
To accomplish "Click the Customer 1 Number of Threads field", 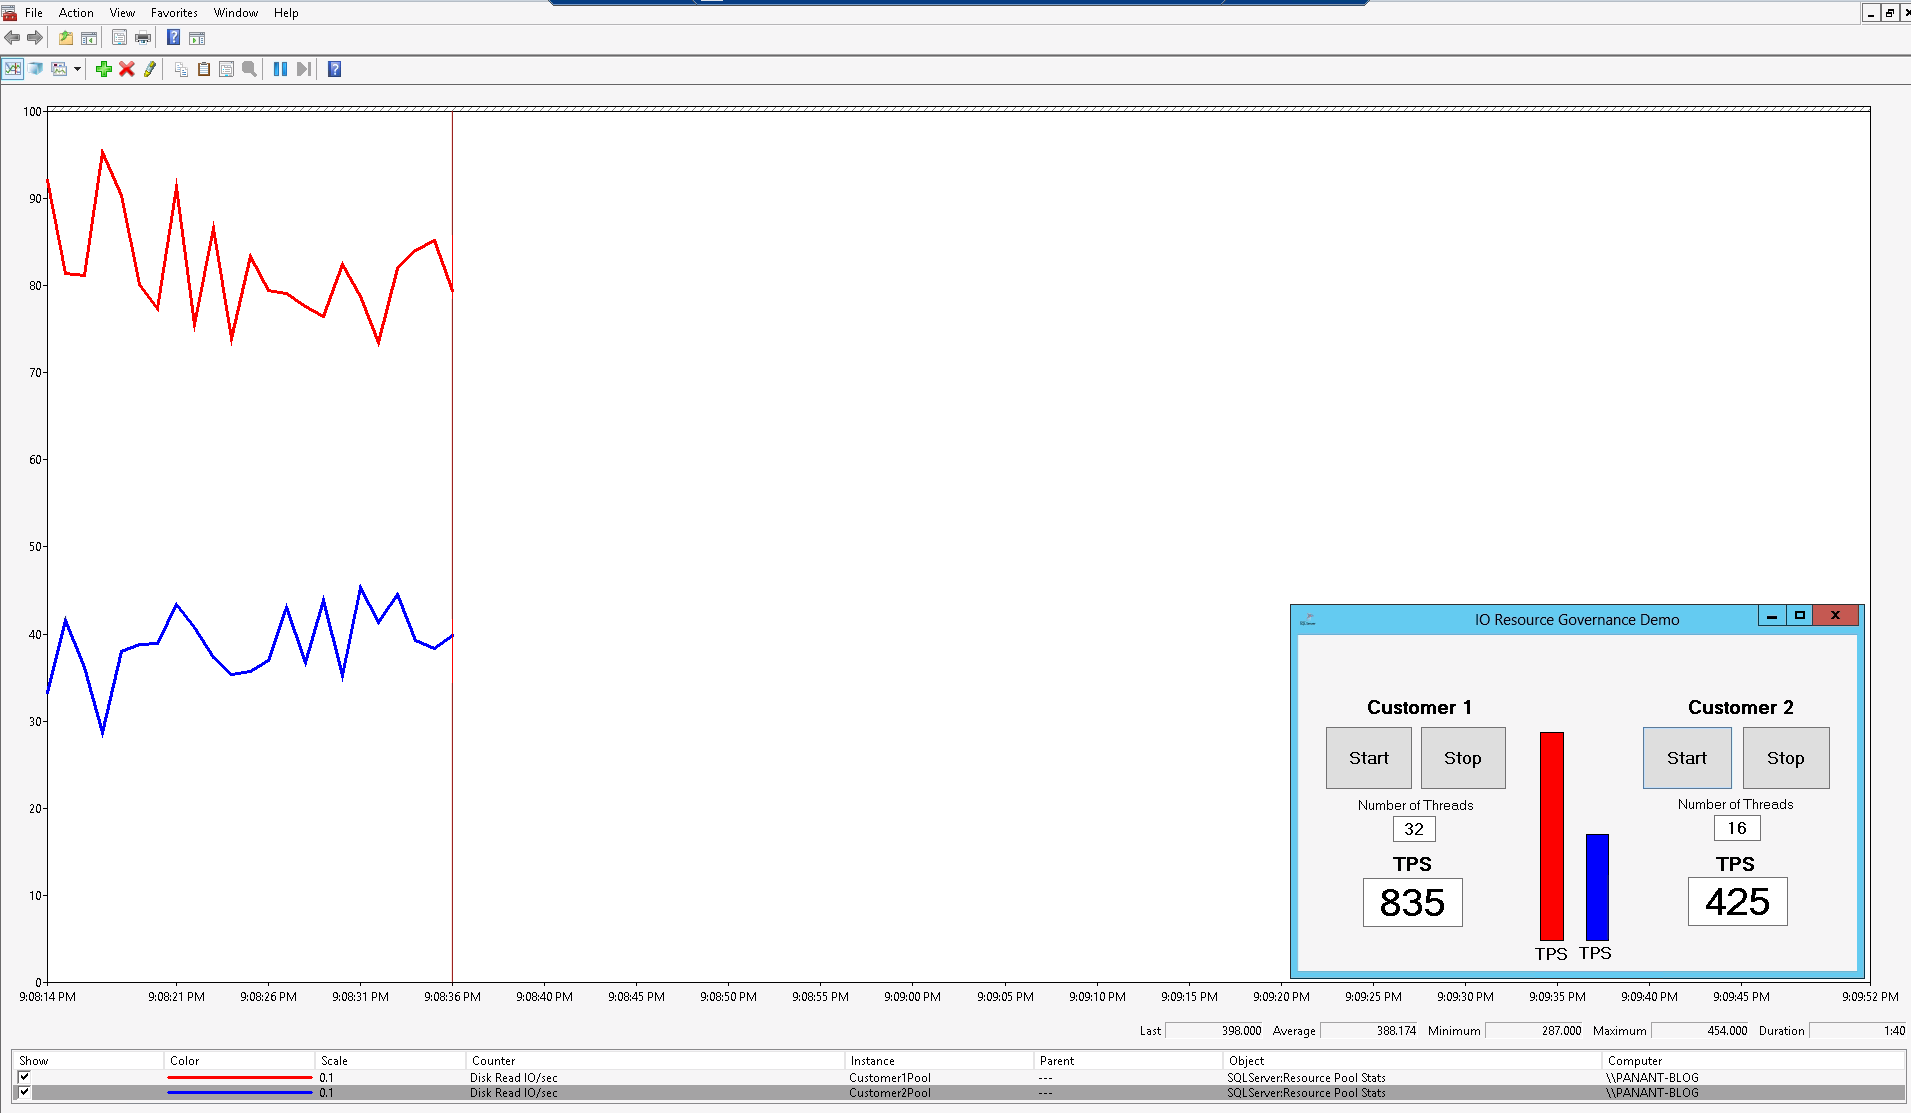I will tap(1413, 829).
